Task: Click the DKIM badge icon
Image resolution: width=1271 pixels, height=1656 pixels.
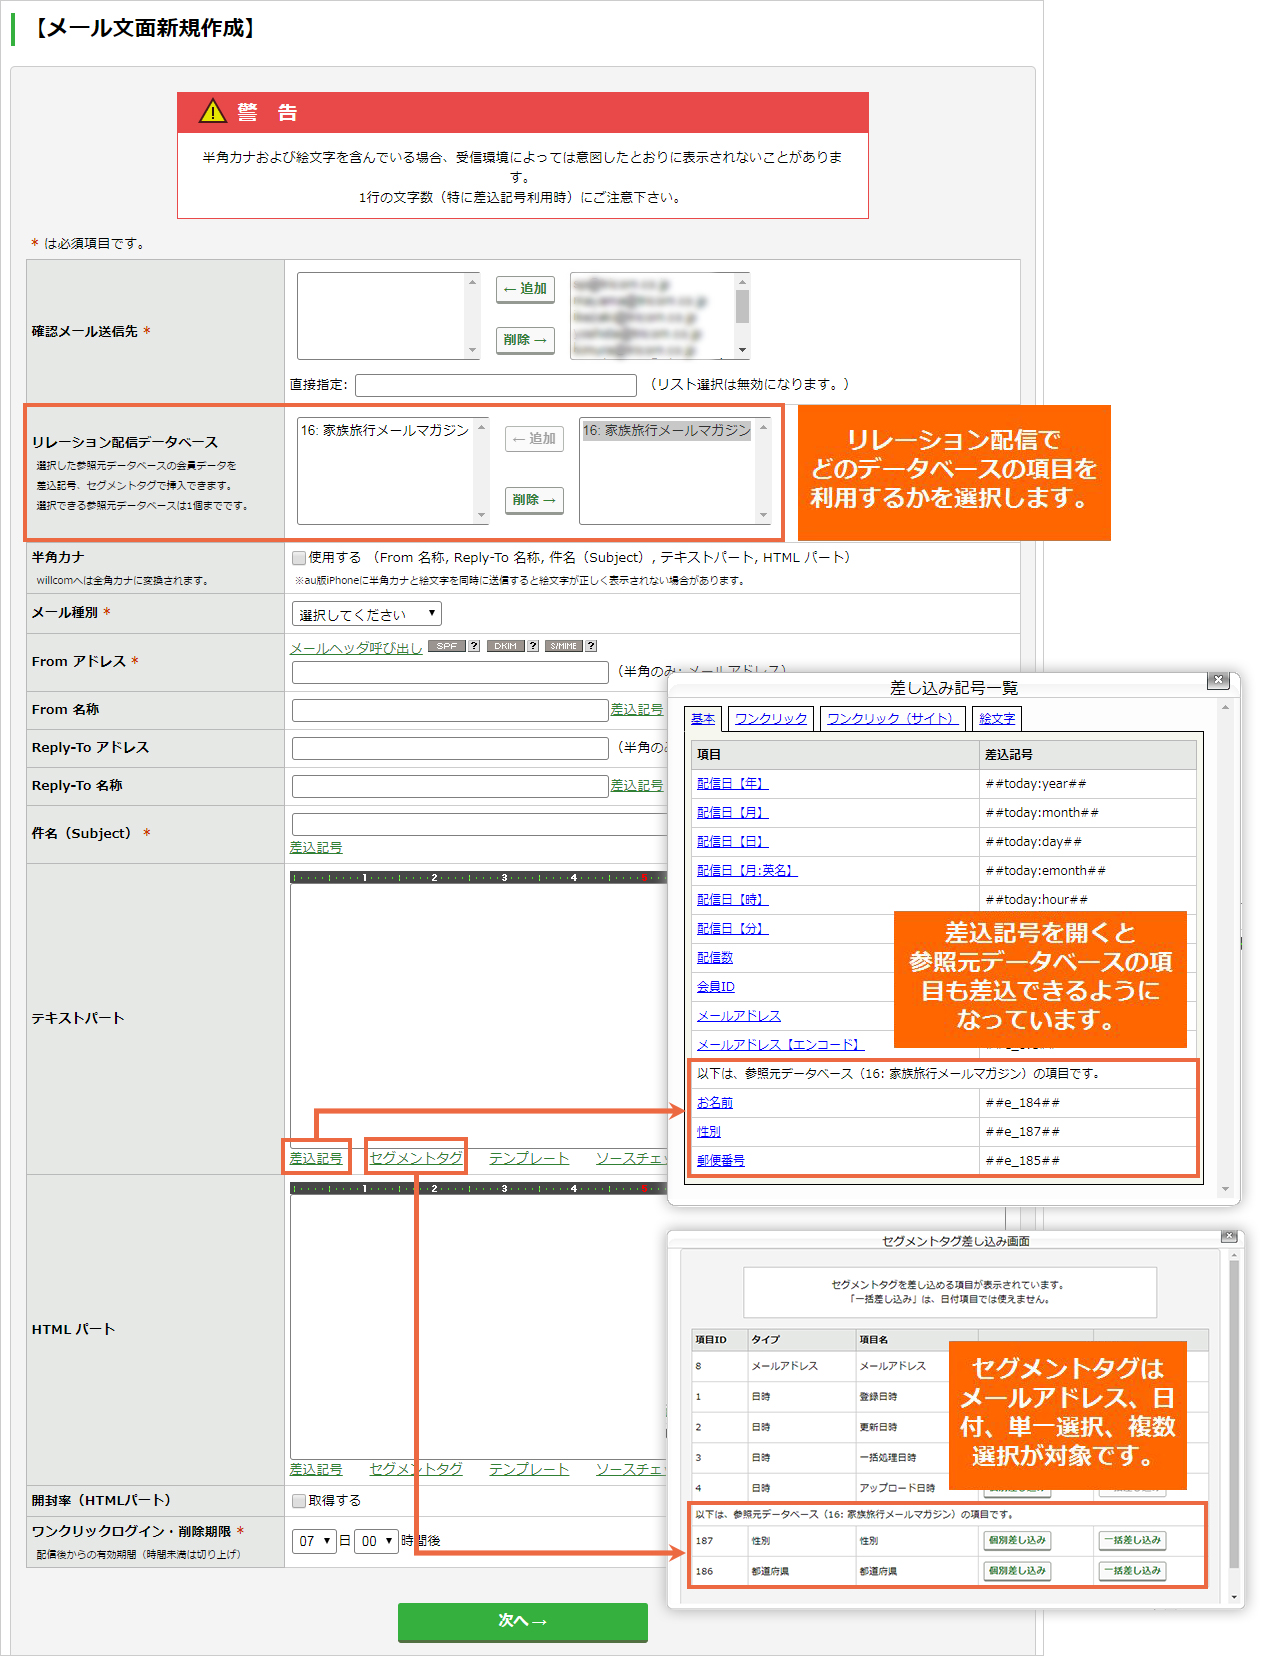Action: click(506, 646)
